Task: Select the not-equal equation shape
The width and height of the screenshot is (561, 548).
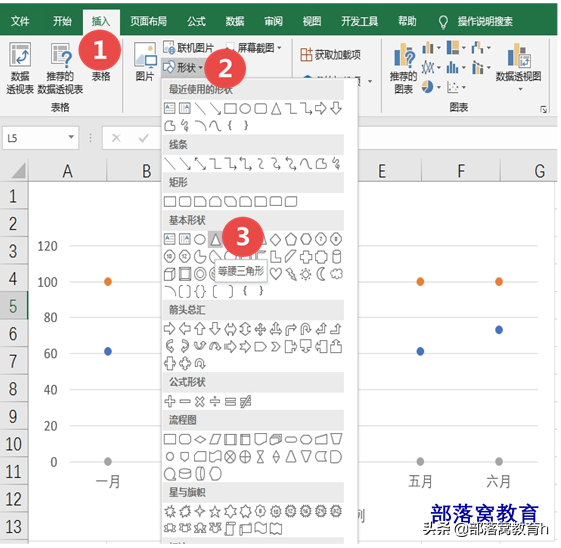Action: tap(245, 402)
